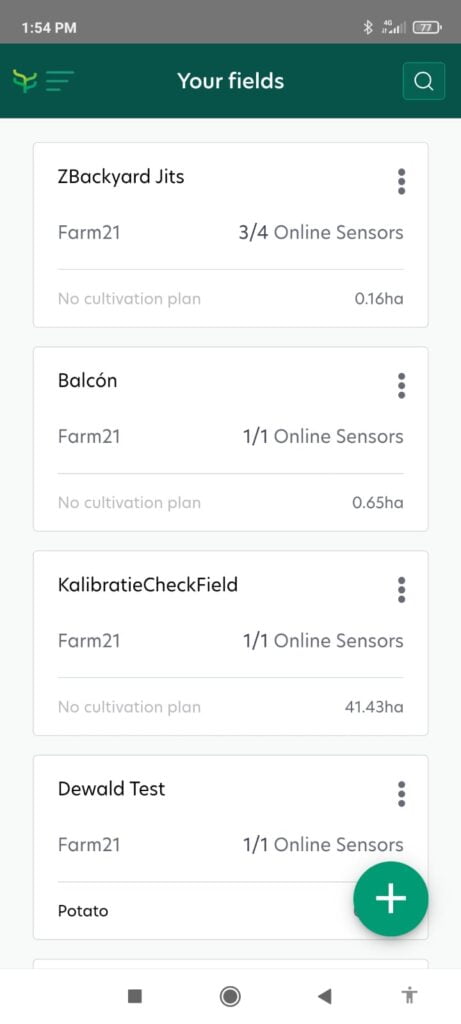Tap the Android recent apps square

coord(135,996)
